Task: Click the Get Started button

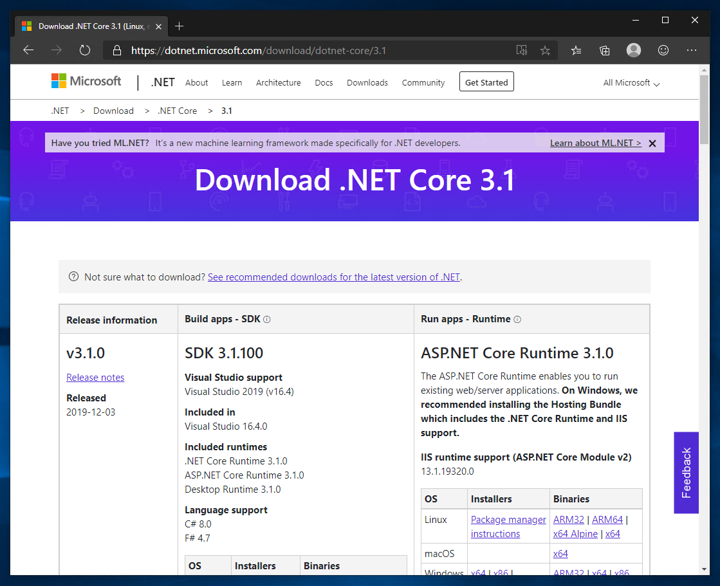Action: click(486, 82)
